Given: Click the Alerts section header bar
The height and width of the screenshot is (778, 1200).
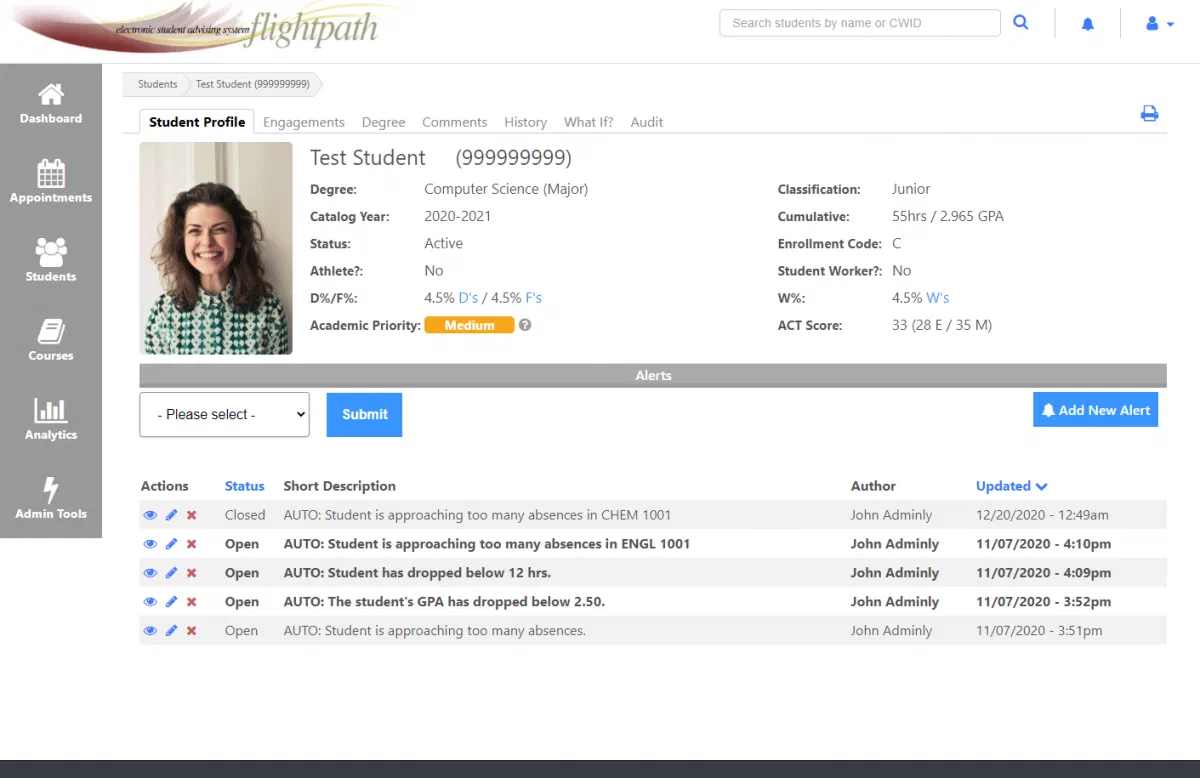Looking at the screenshot, I should pyautogui.click(x=653, y=375).
